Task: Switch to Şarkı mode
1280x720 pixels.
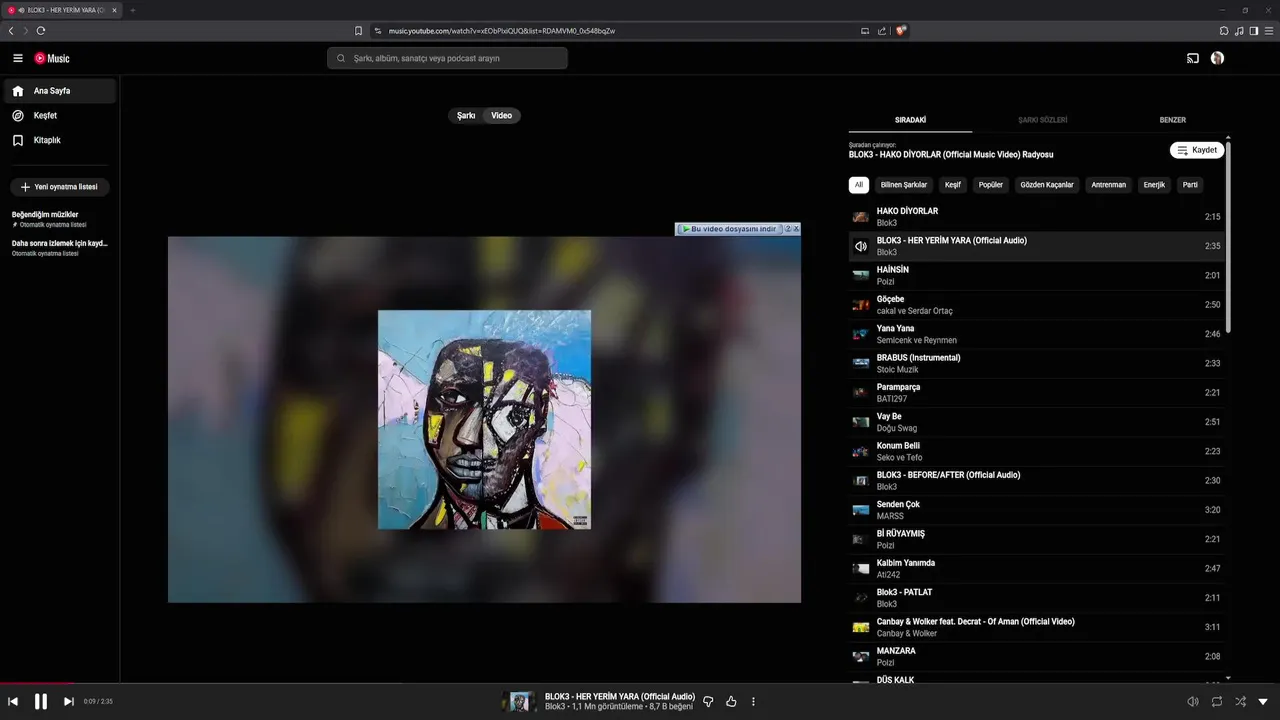Action: [466, 116]
